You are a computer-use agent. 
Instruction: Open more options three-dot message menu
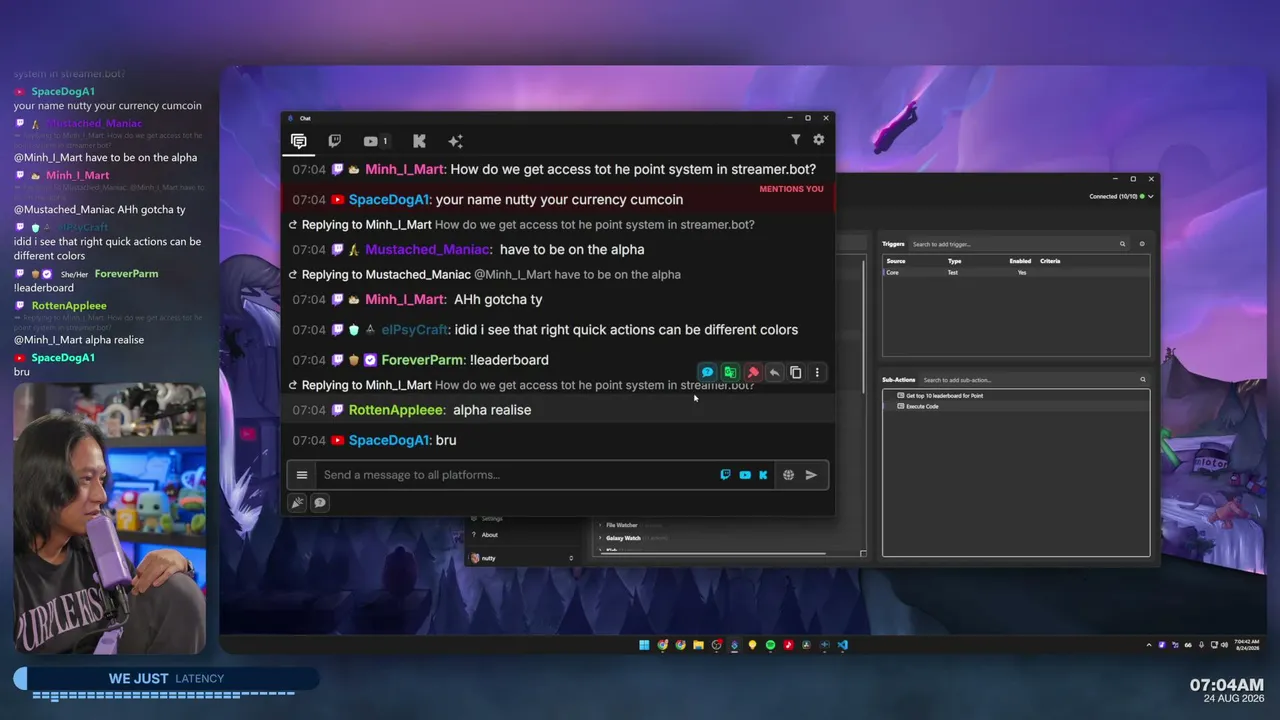pyautogui.click(x=817, y=373)
